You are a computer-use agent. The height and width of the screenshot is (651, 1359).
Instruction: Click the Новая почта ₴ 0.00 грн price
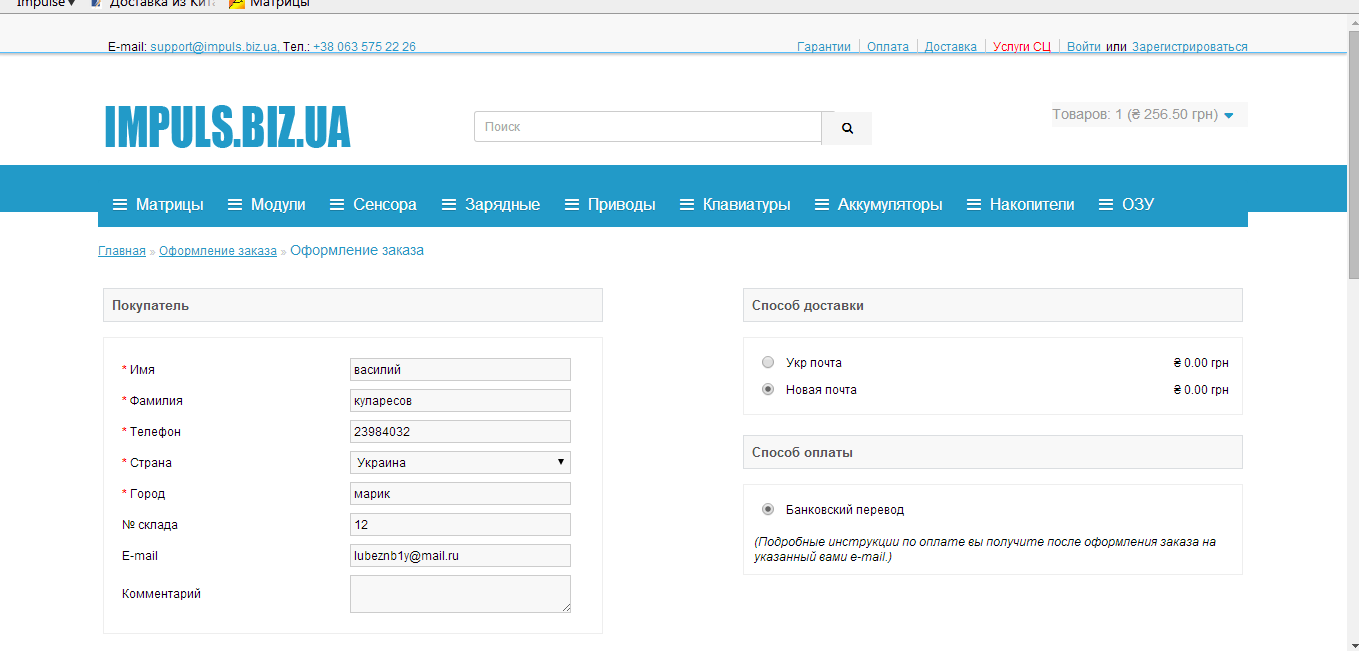pos(1201,390)
